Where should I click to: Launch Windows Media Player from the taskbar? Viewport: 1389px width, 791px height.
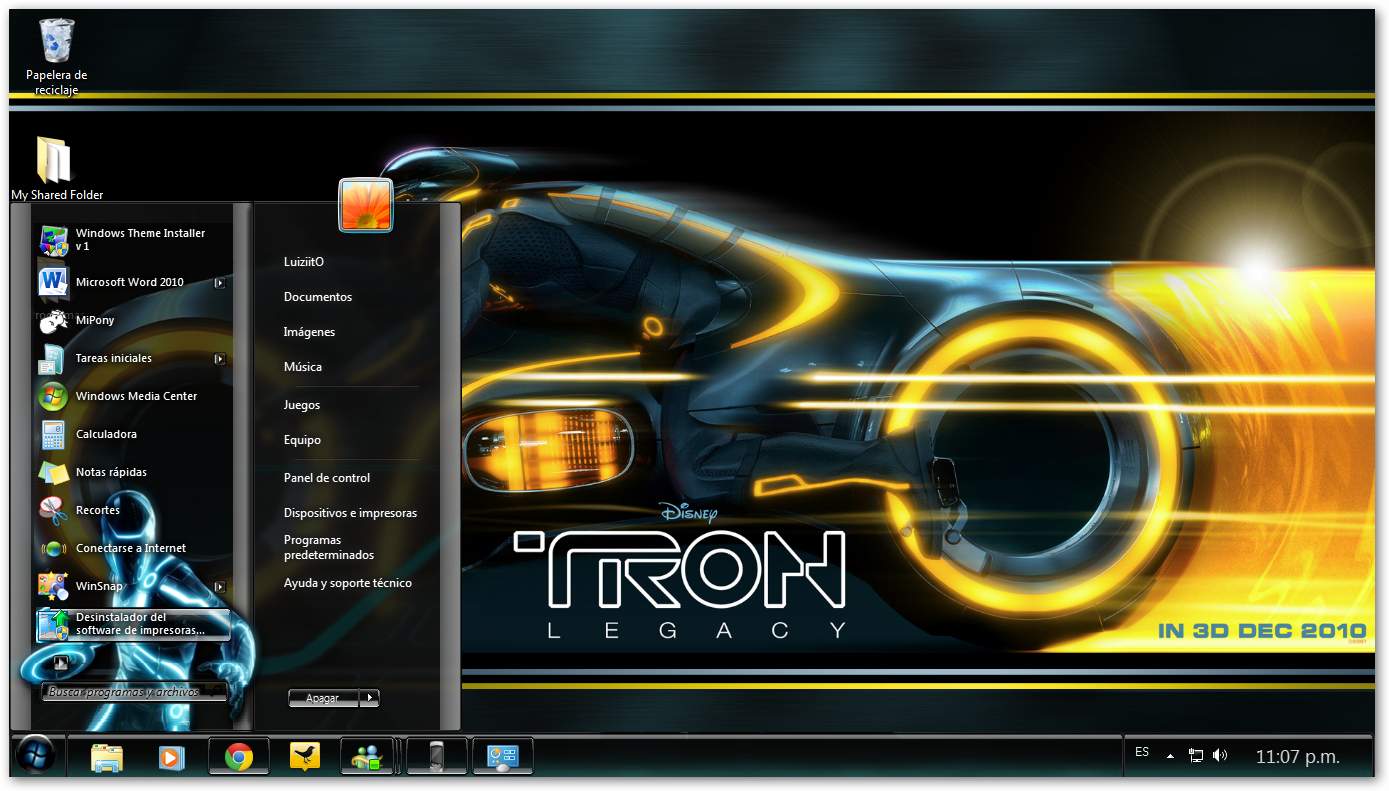172,757
